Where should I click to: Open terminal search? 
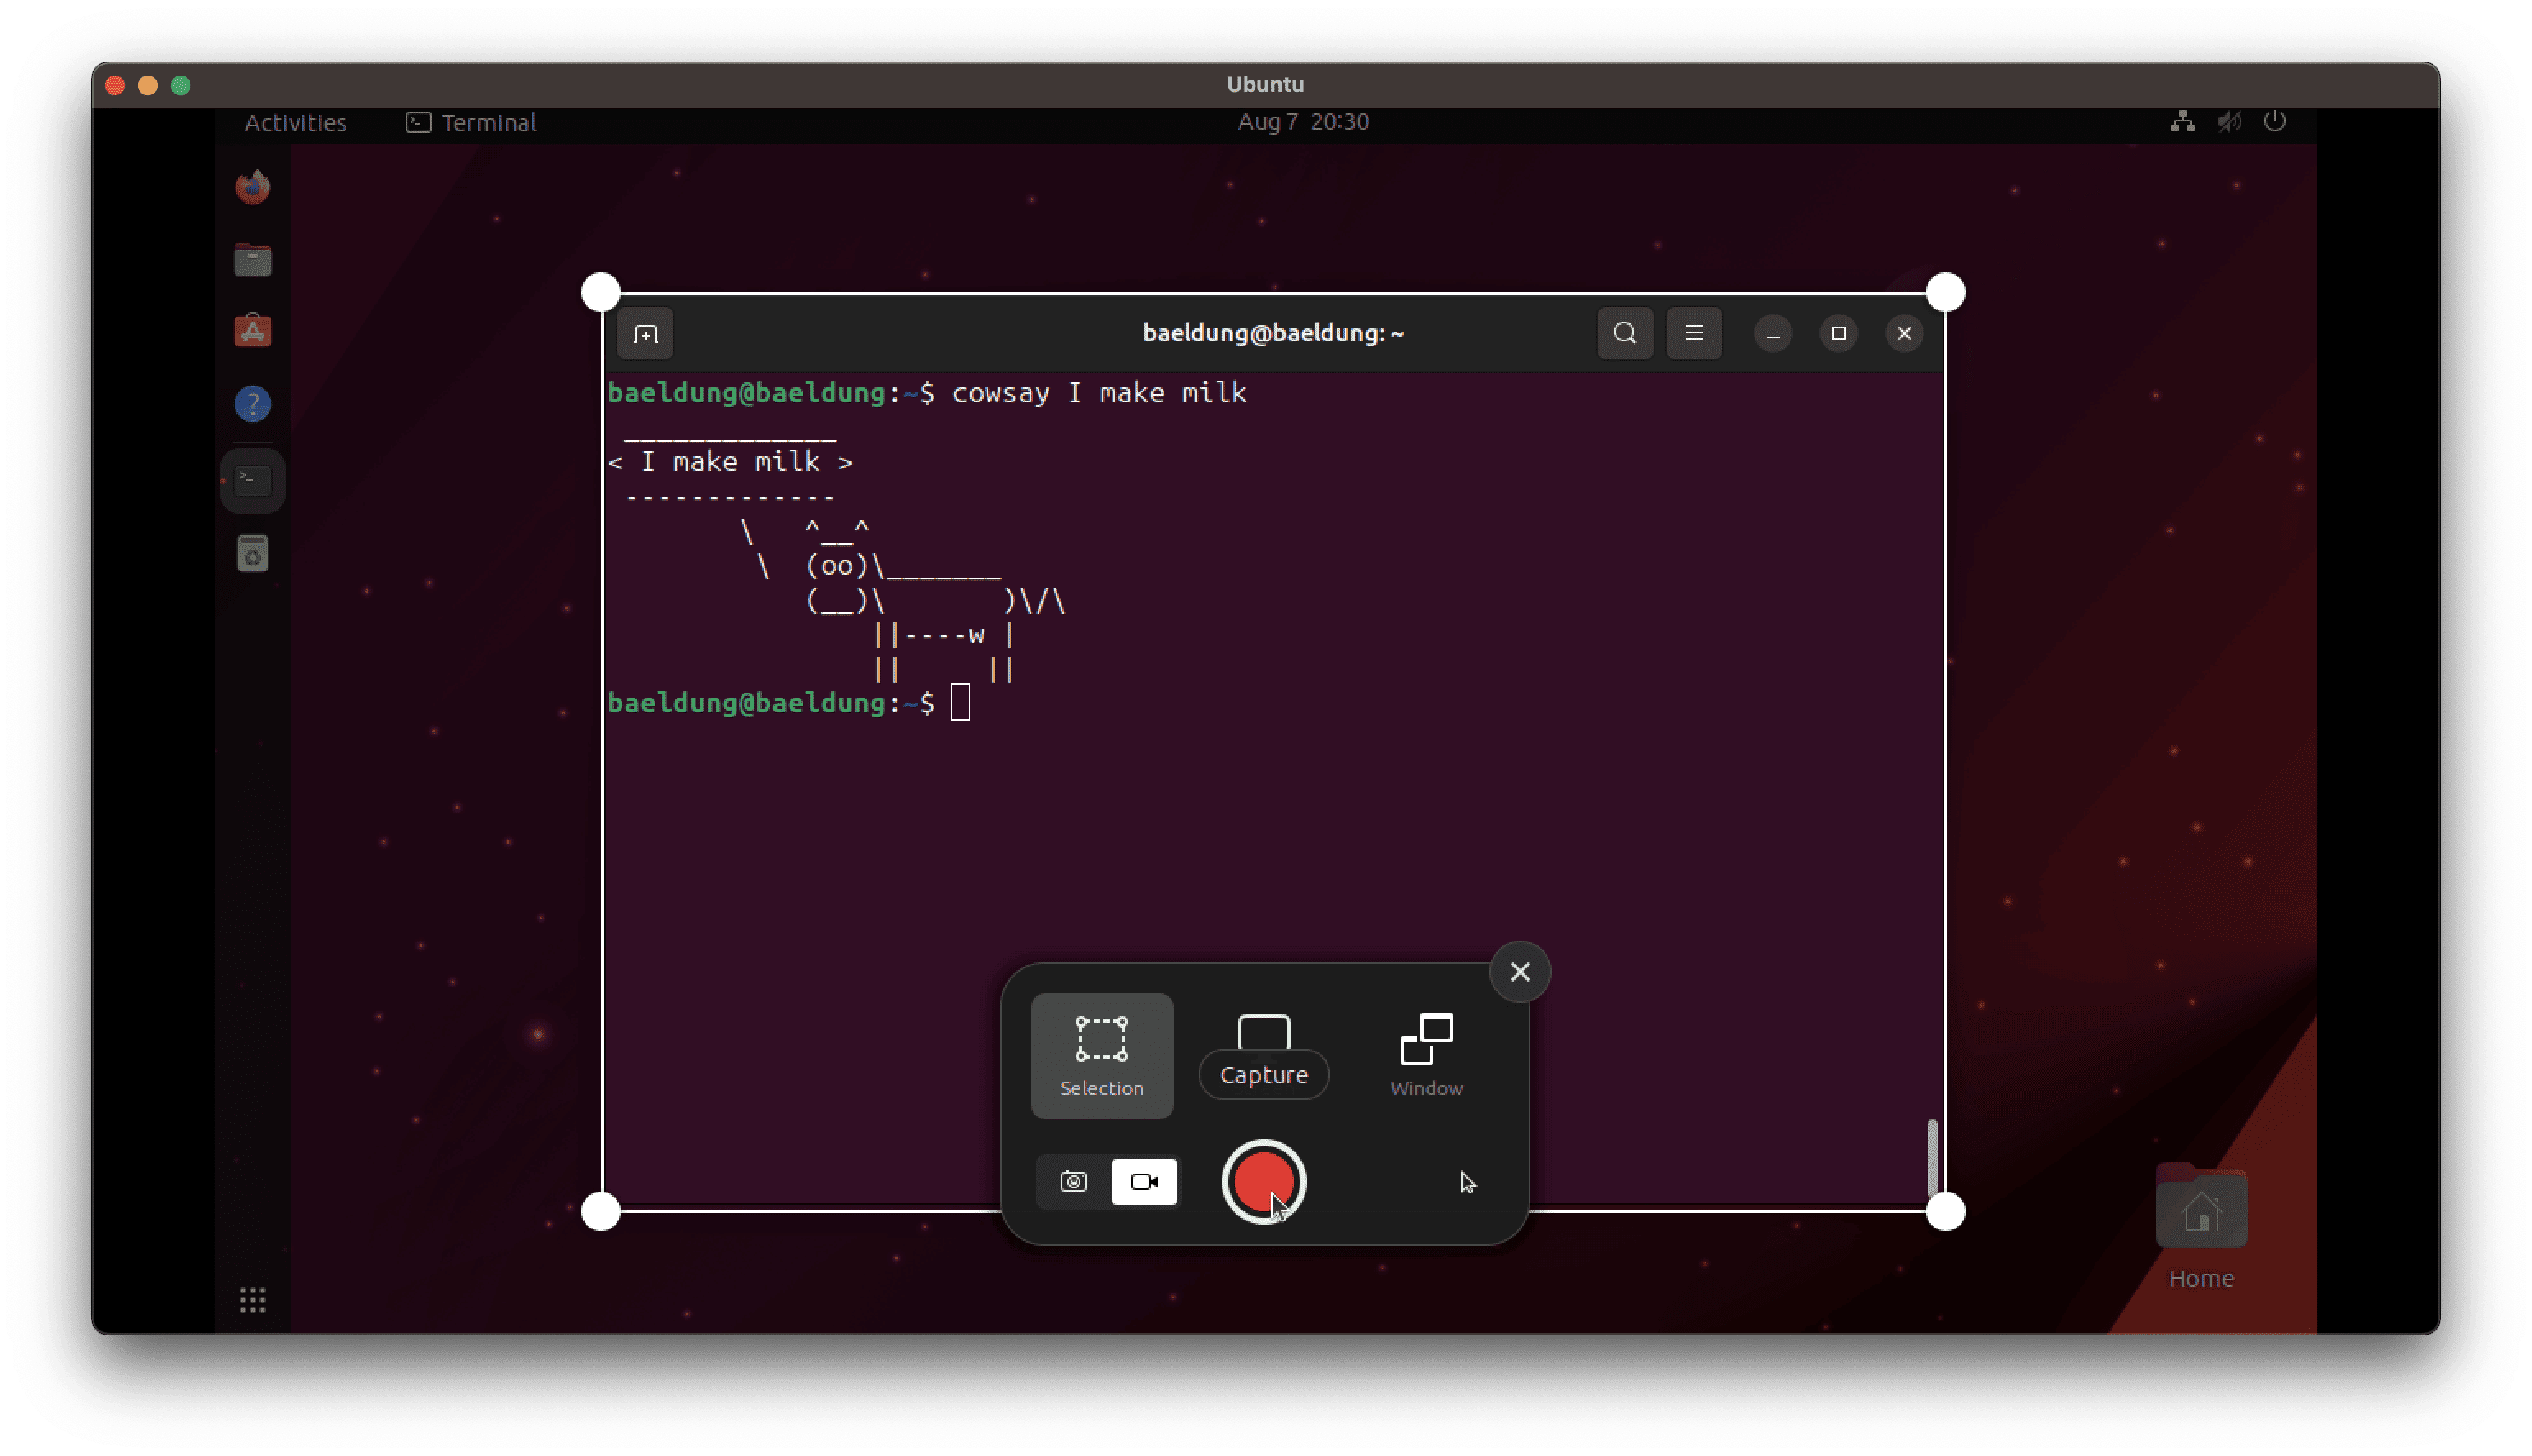[1624, 333]
